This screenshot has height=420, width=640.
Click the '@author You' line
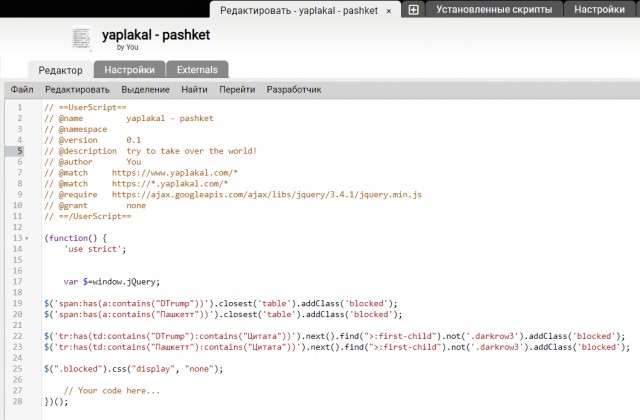[93, 162]
